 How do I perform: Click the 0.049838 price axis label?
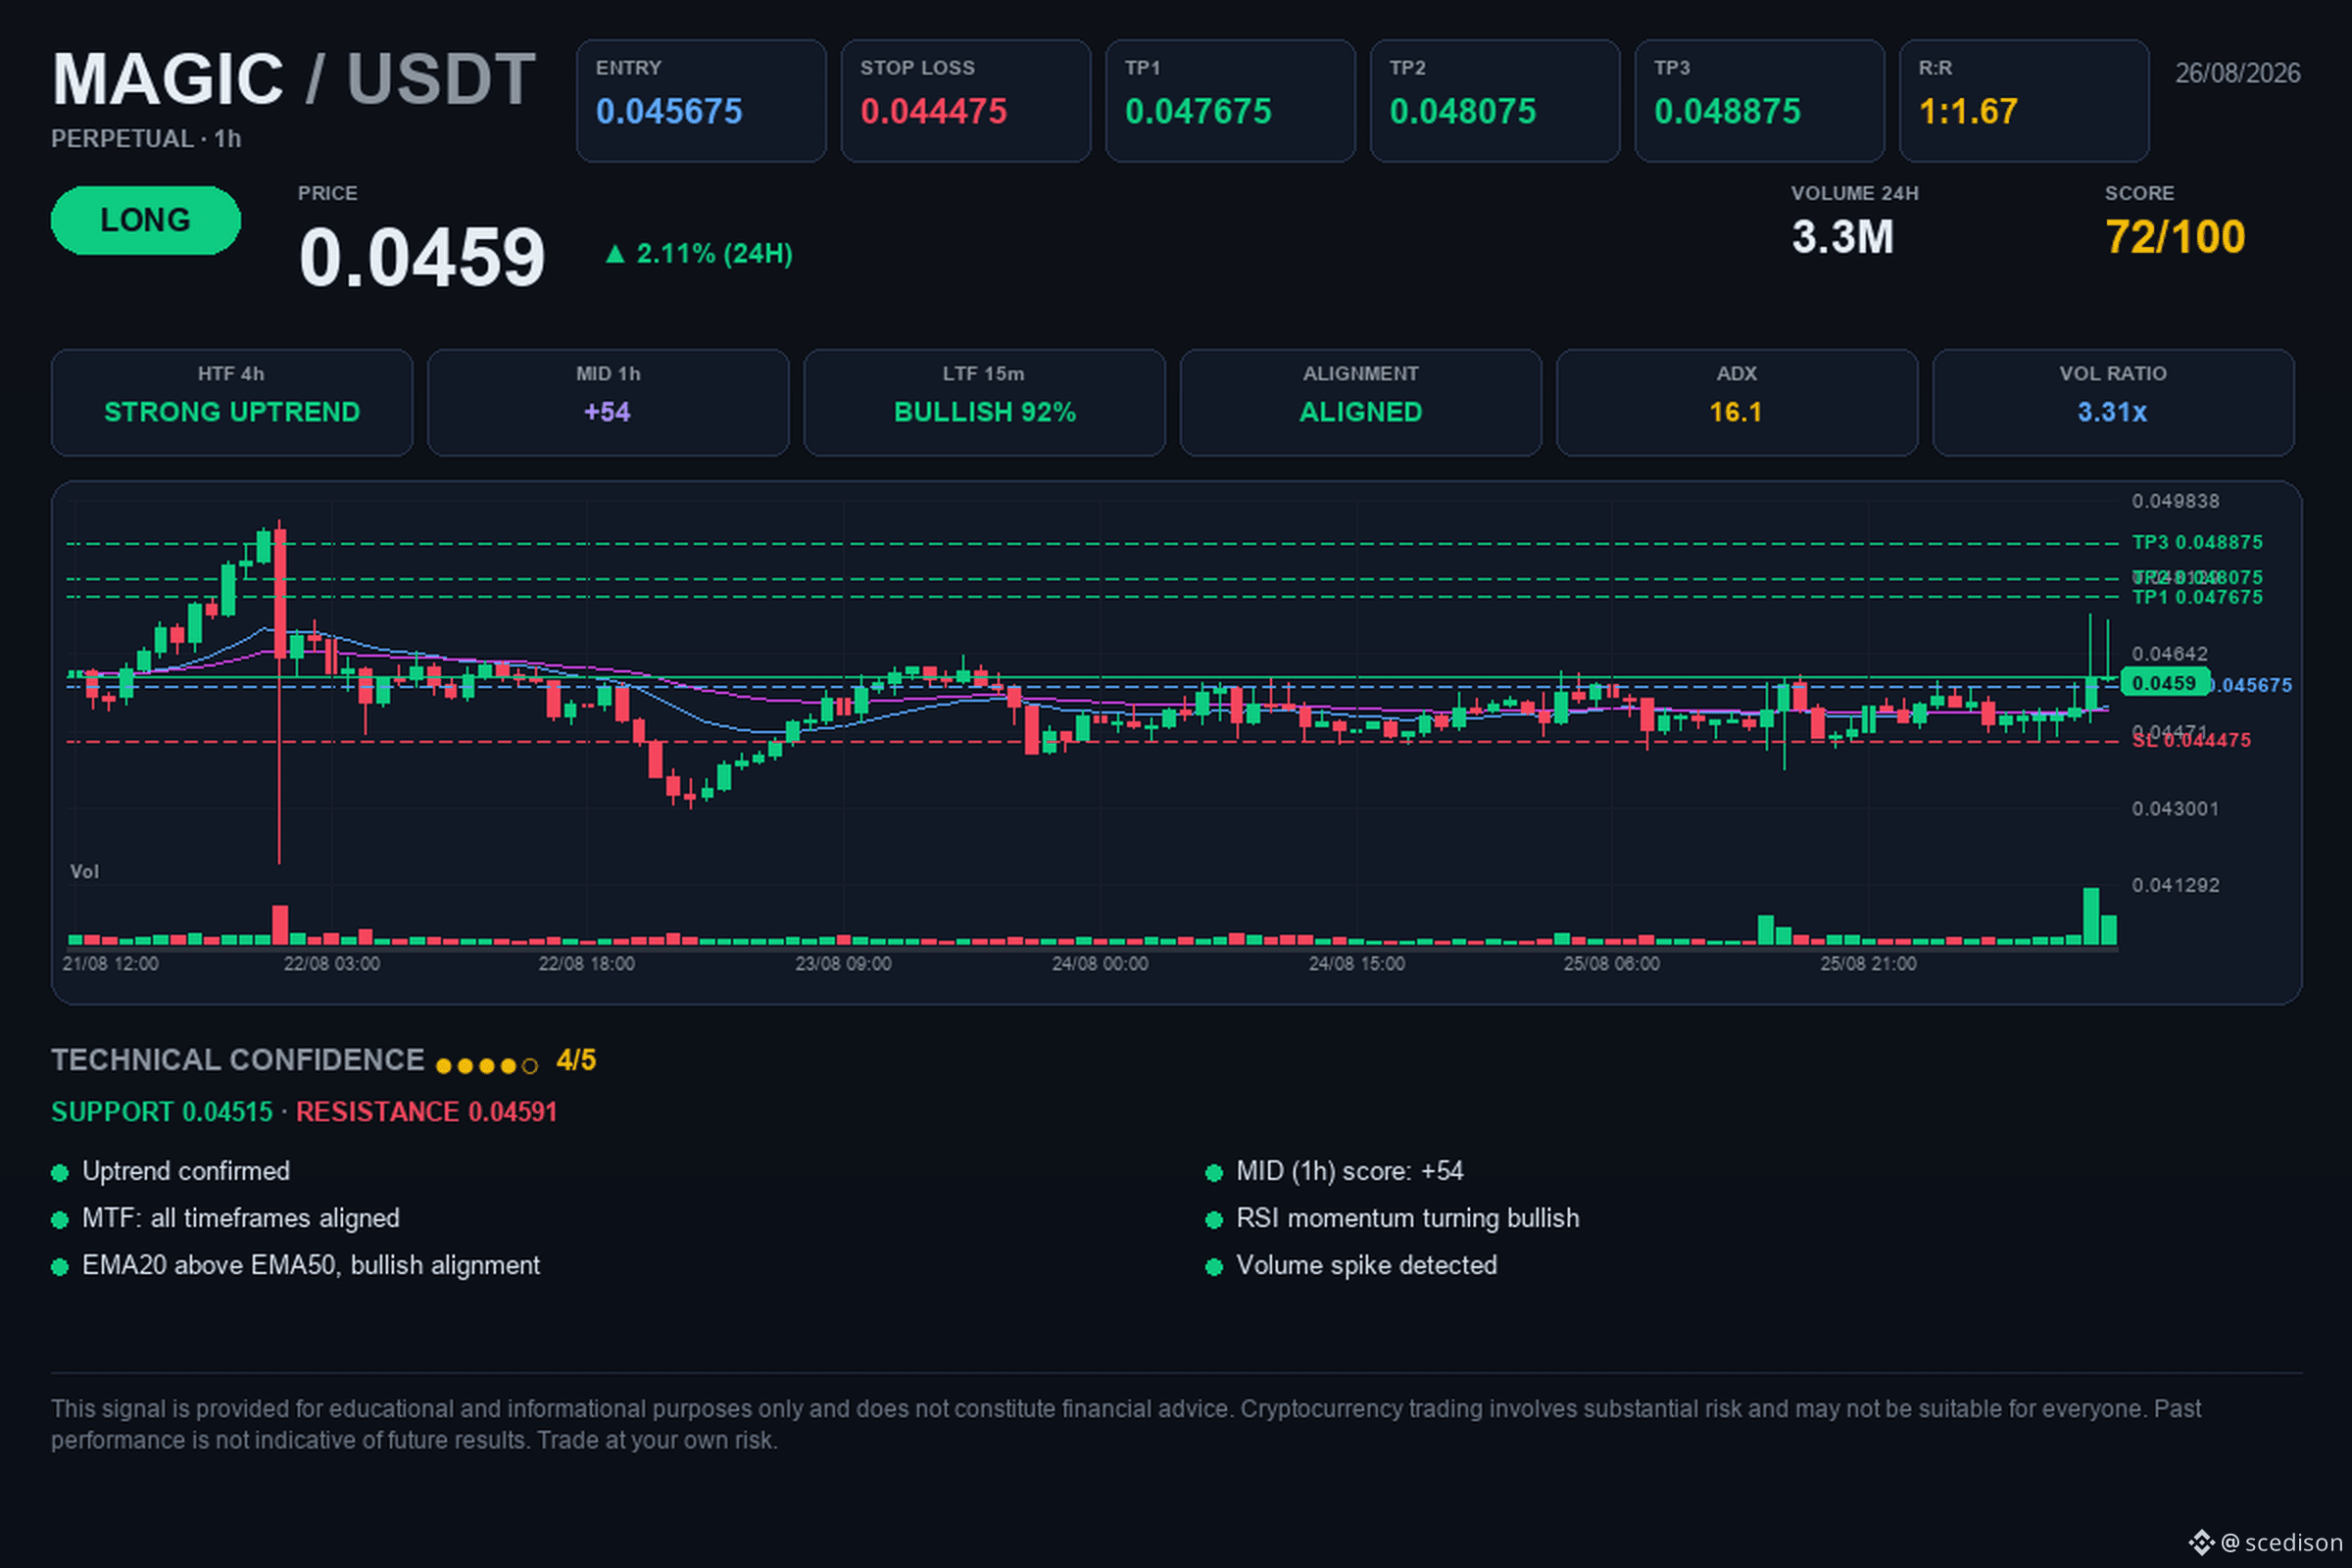coord(2175,501)
